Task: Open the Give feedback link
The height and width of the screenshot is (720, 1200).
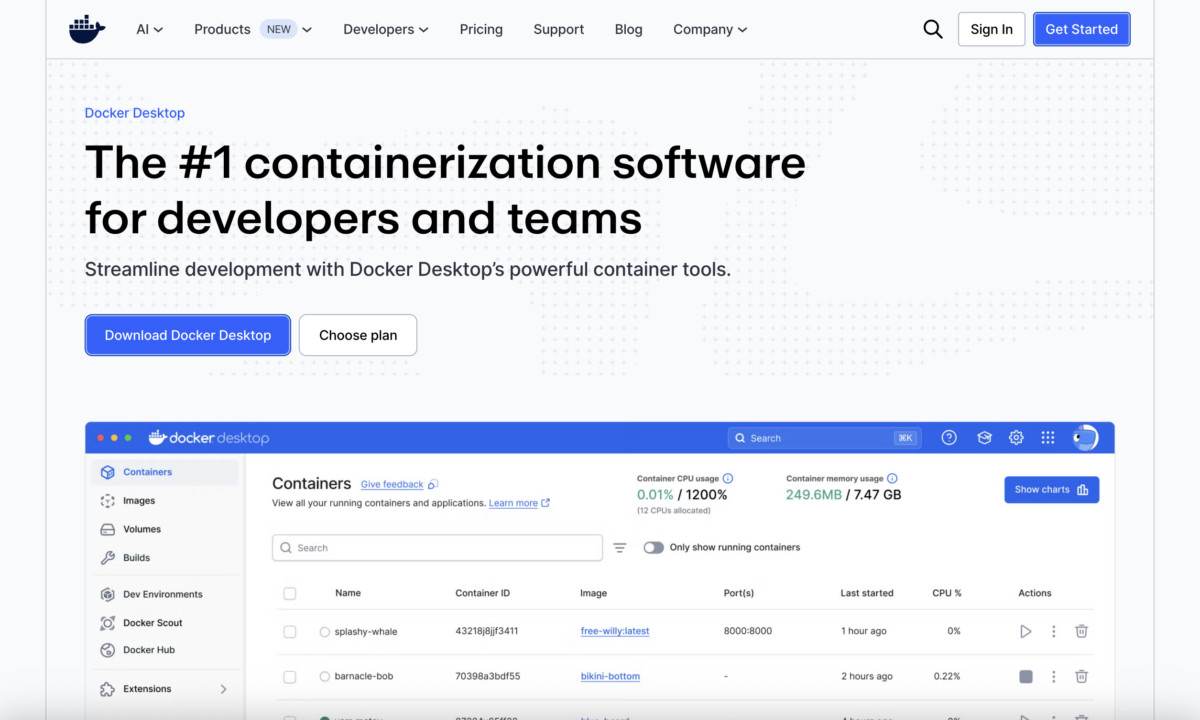Action: tap(392, 484)
